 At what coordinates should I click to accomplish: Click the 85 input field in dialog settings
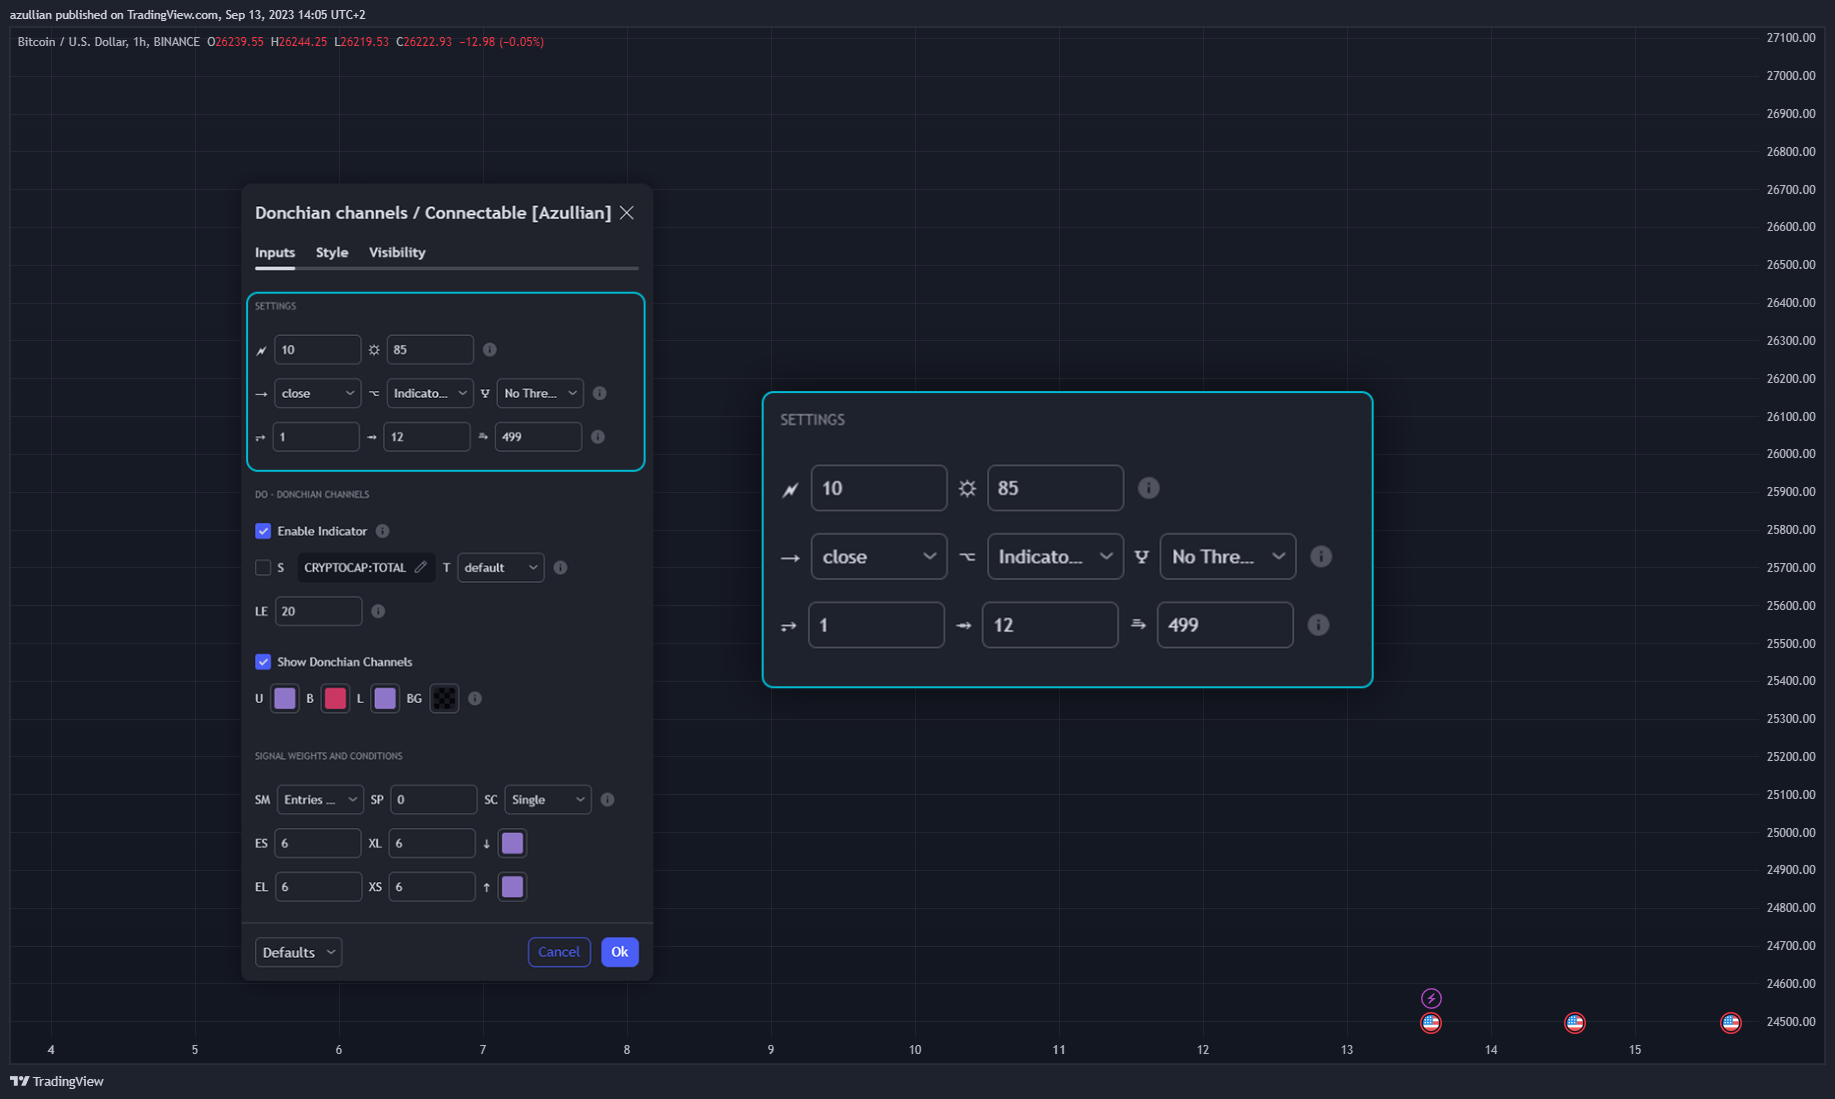430,350
